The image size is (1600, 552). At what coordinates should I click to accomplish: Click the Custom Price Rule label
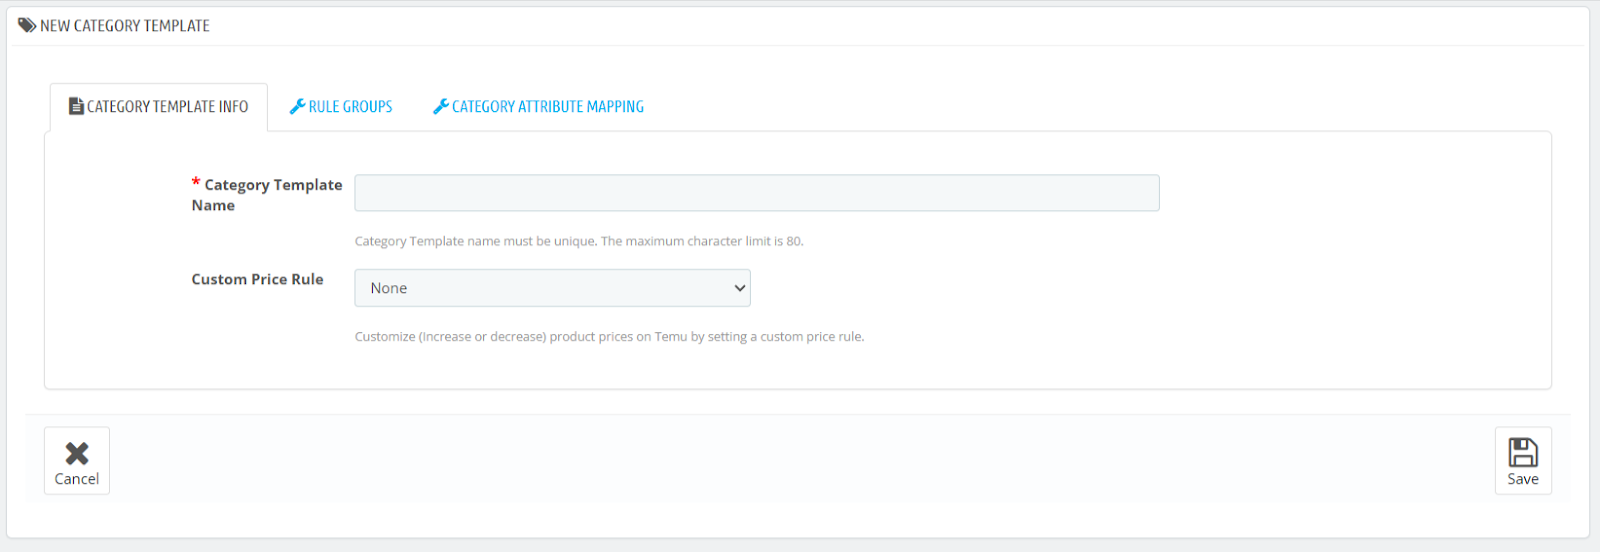tap(257, 279)
